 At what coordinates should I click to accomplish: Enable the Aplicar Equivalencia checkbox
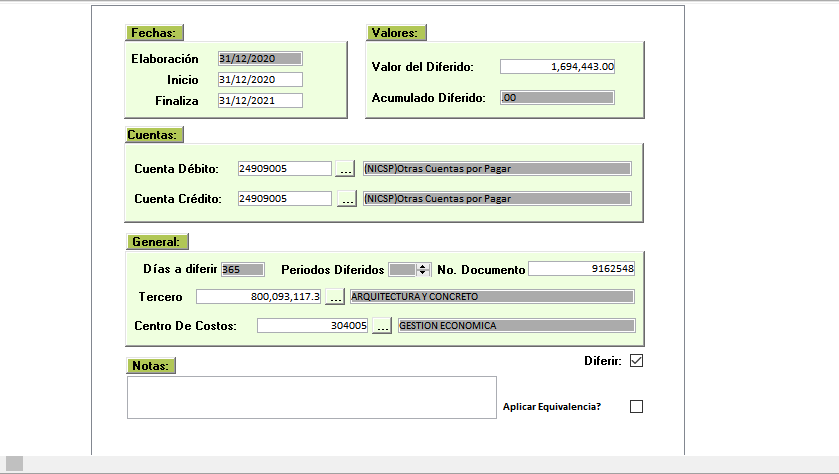(x=636, y=406)
